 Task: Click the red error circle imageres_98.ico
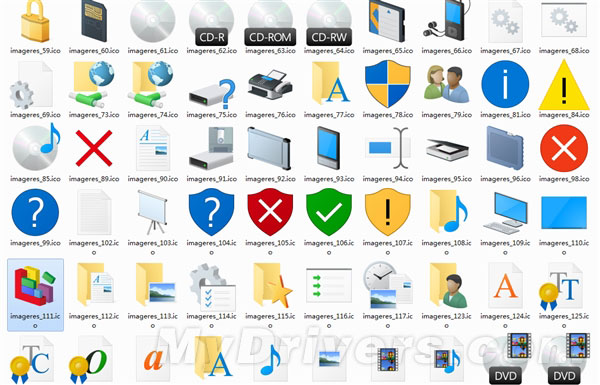point(564,148)
